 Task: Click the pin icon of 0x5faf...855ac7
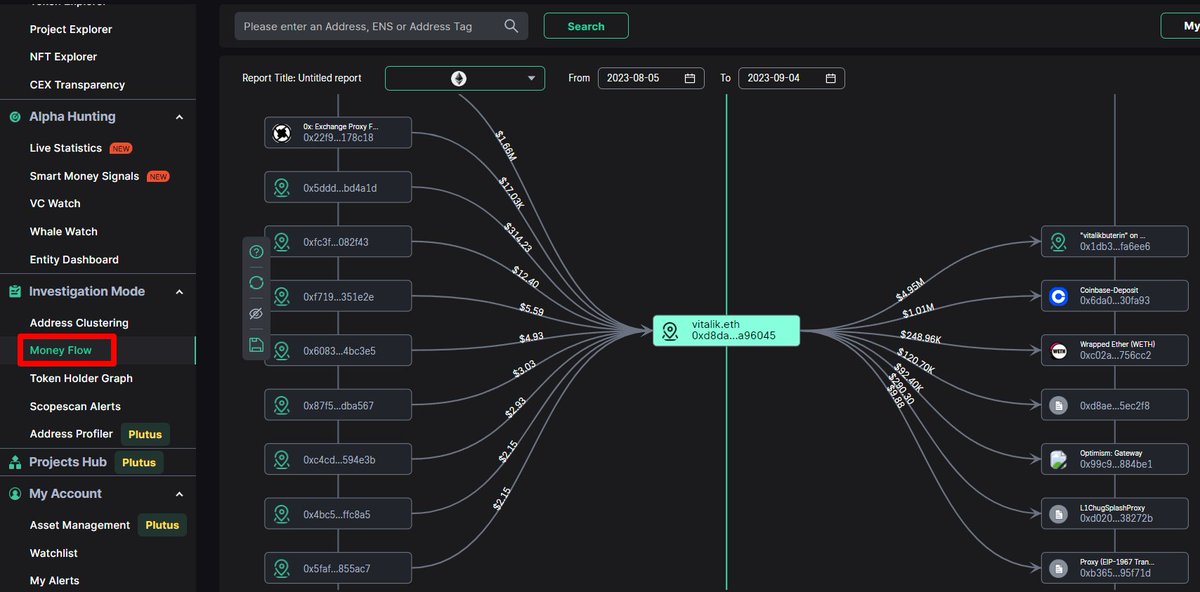(x=283, y=568)
